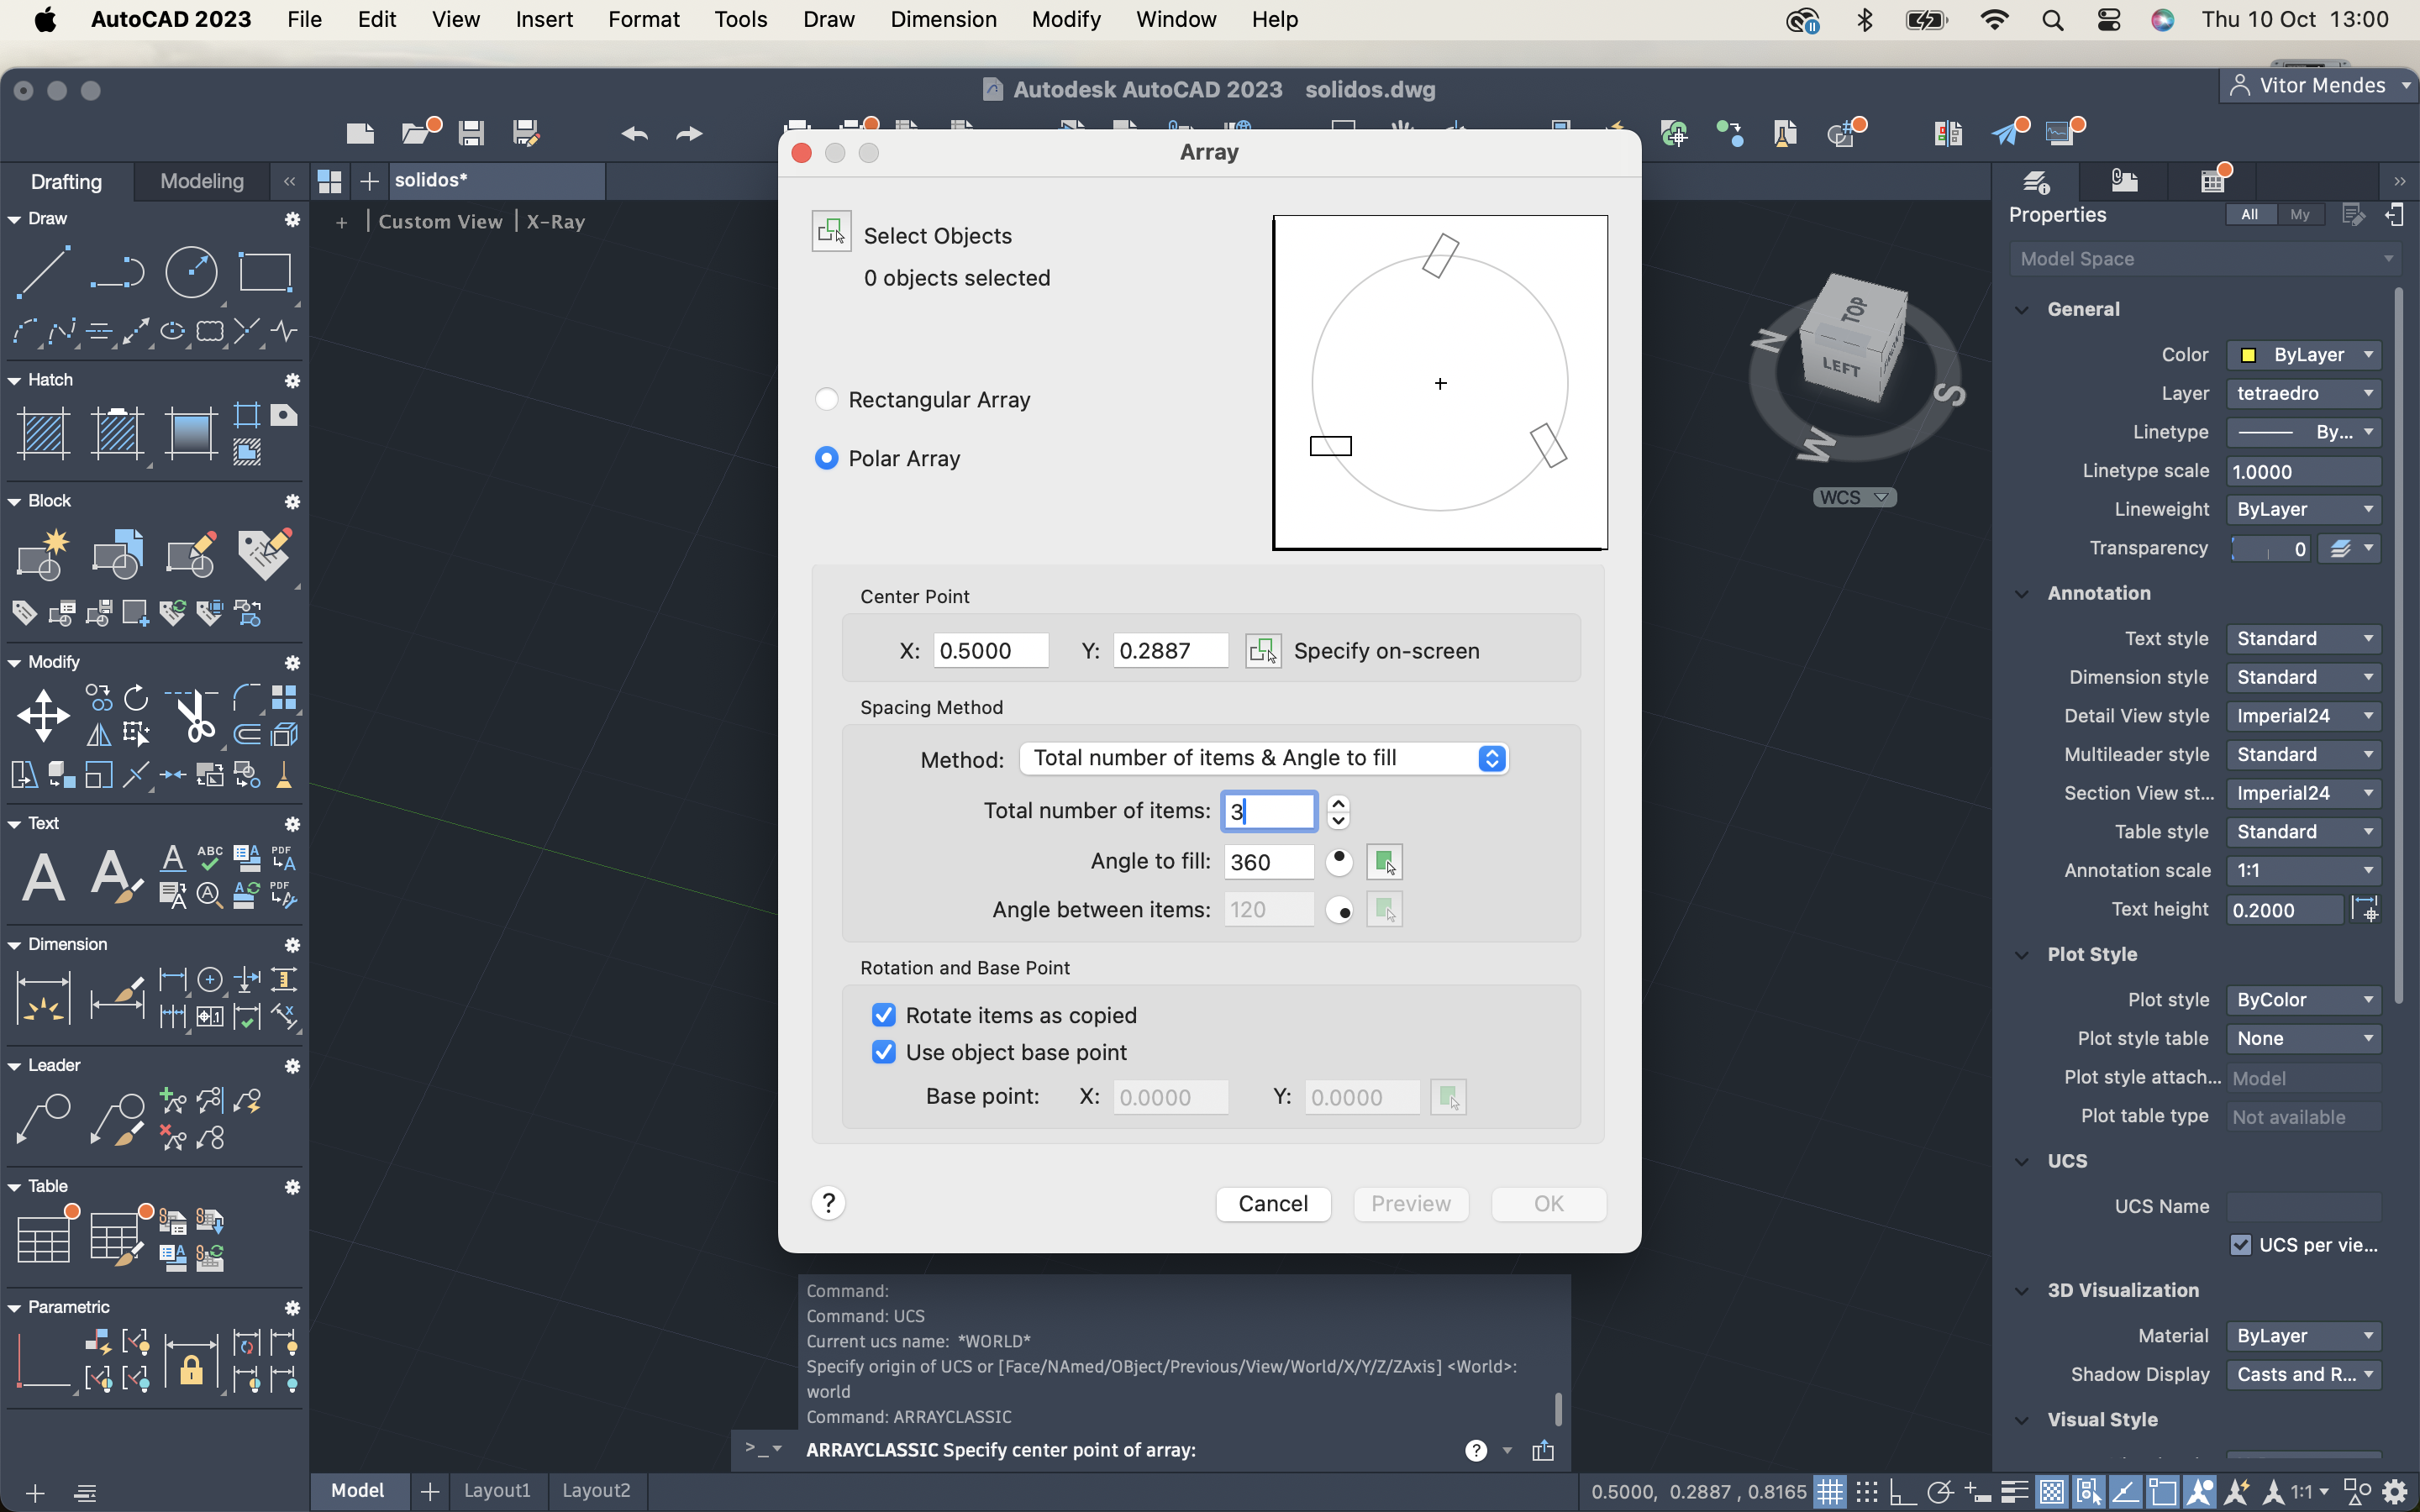
Task: Select the Circle tool
Action: [x=191, y=271]
